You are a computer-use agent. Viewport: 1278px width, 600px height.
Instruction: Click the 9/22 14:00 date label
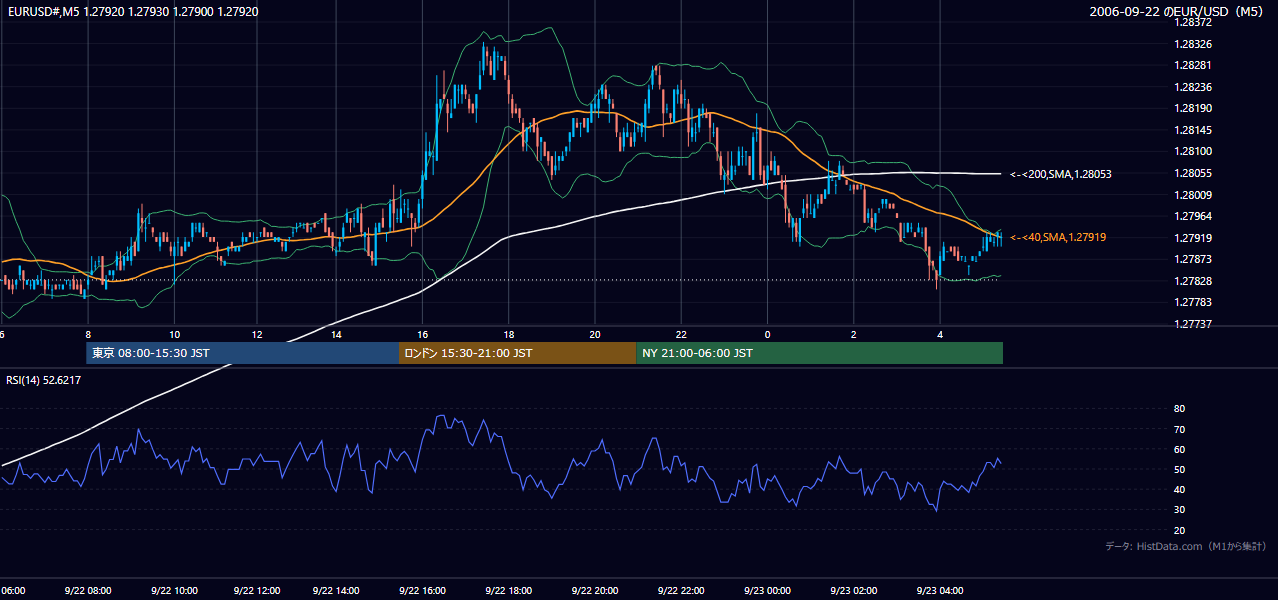coord(338,591)
